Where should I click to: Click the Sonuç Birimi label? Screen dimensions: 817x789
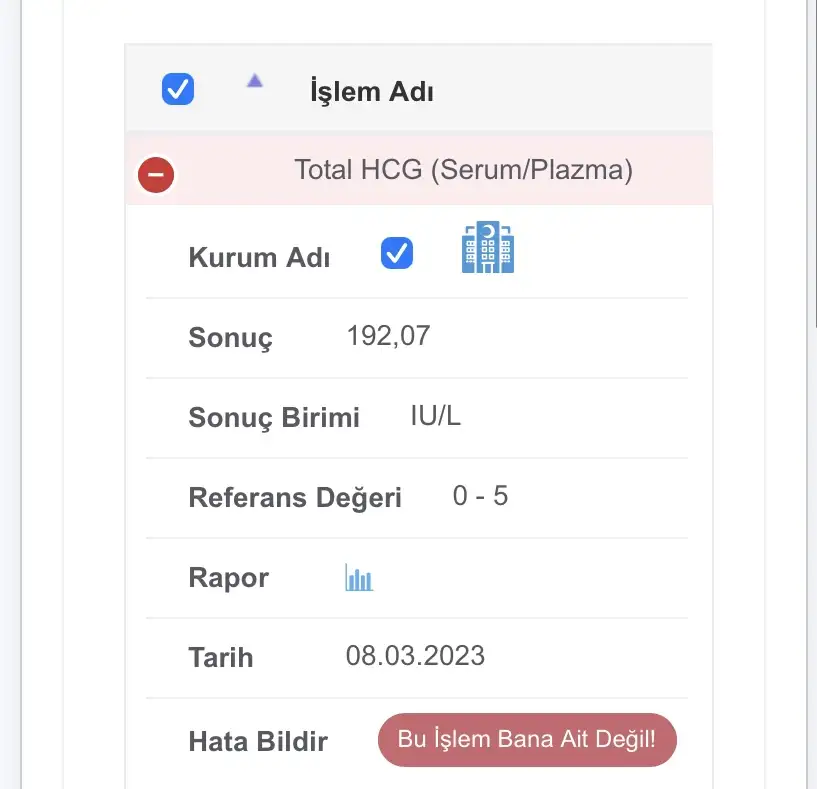273,417
